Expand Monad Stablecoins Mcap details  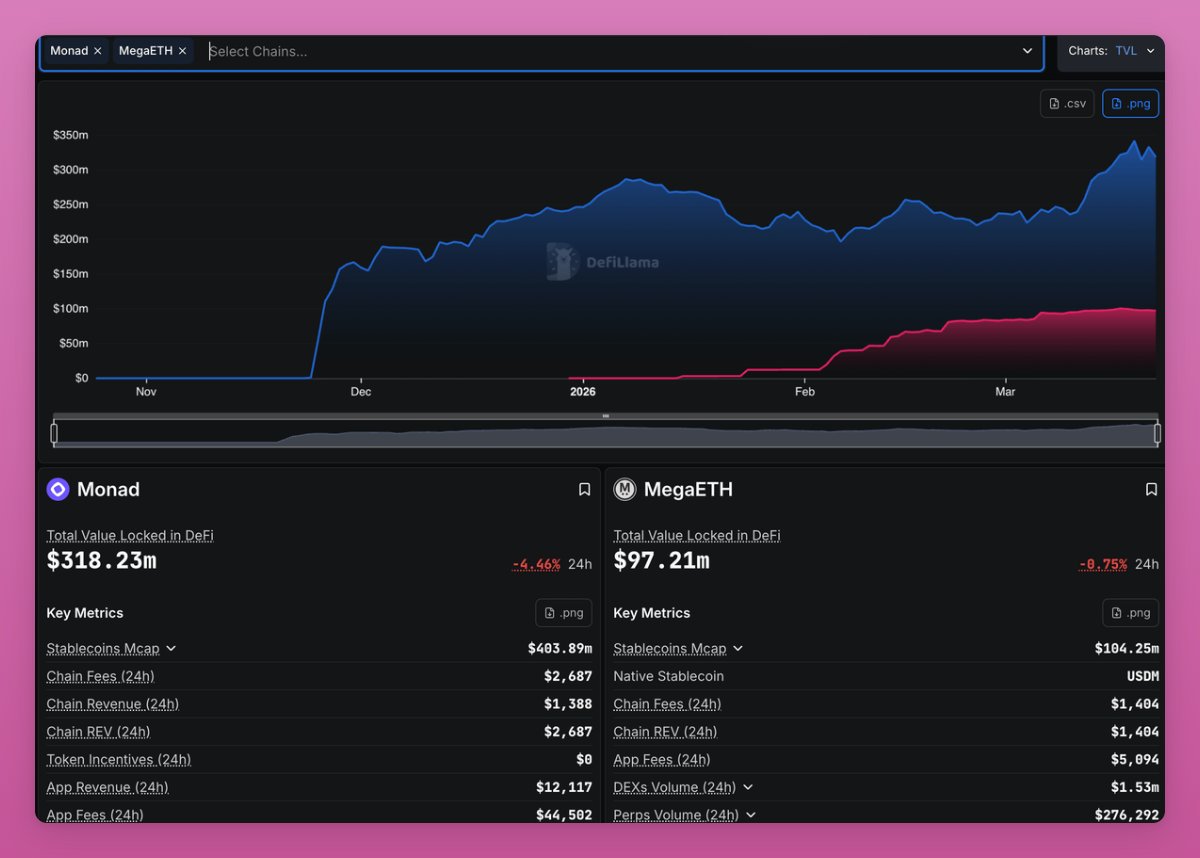pos(171,649)
